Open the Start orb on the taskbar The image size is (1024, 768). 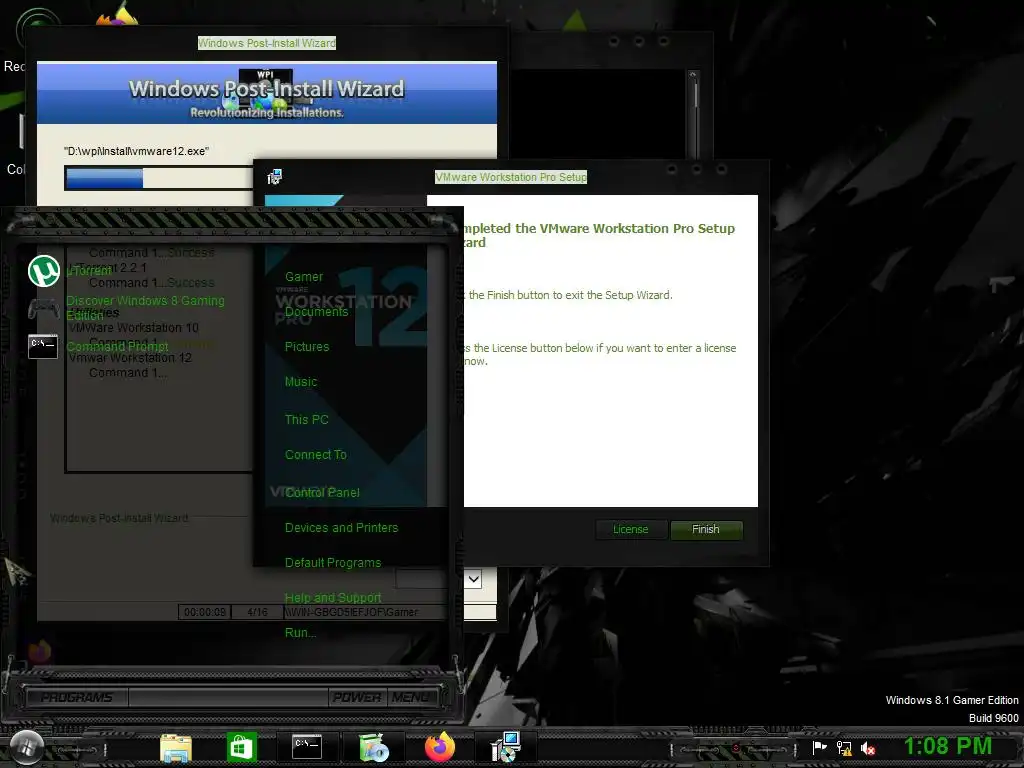[x=27, y=746]
